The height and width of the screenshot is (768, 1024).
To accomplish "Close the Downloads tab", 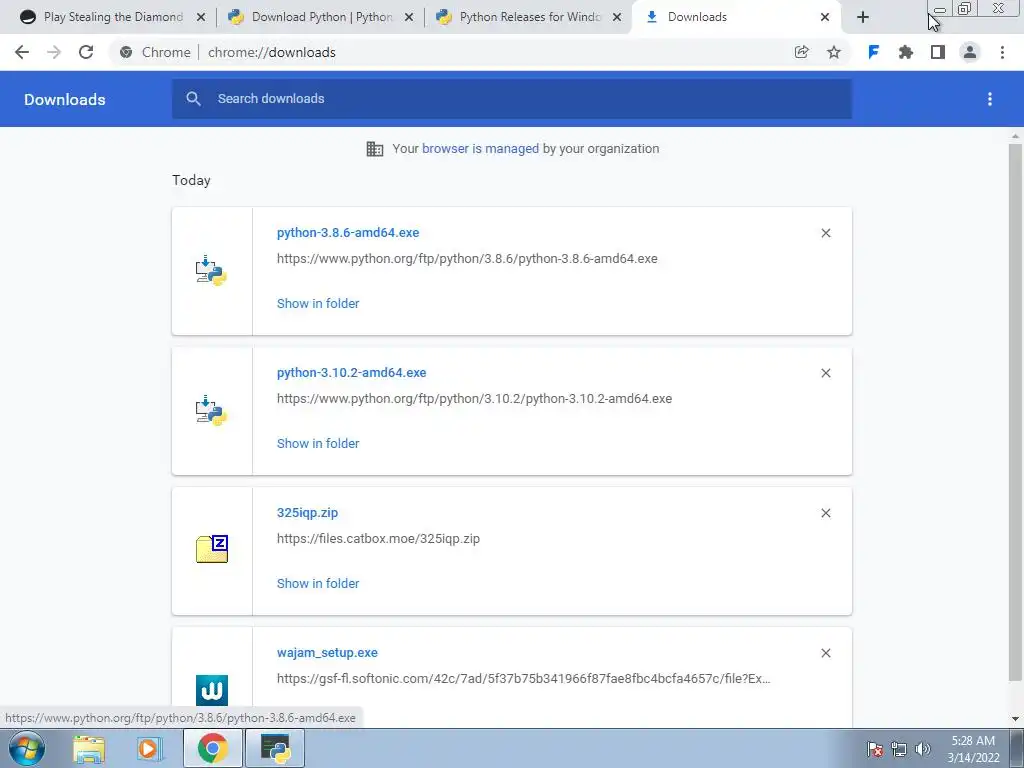I will point(825,17).
